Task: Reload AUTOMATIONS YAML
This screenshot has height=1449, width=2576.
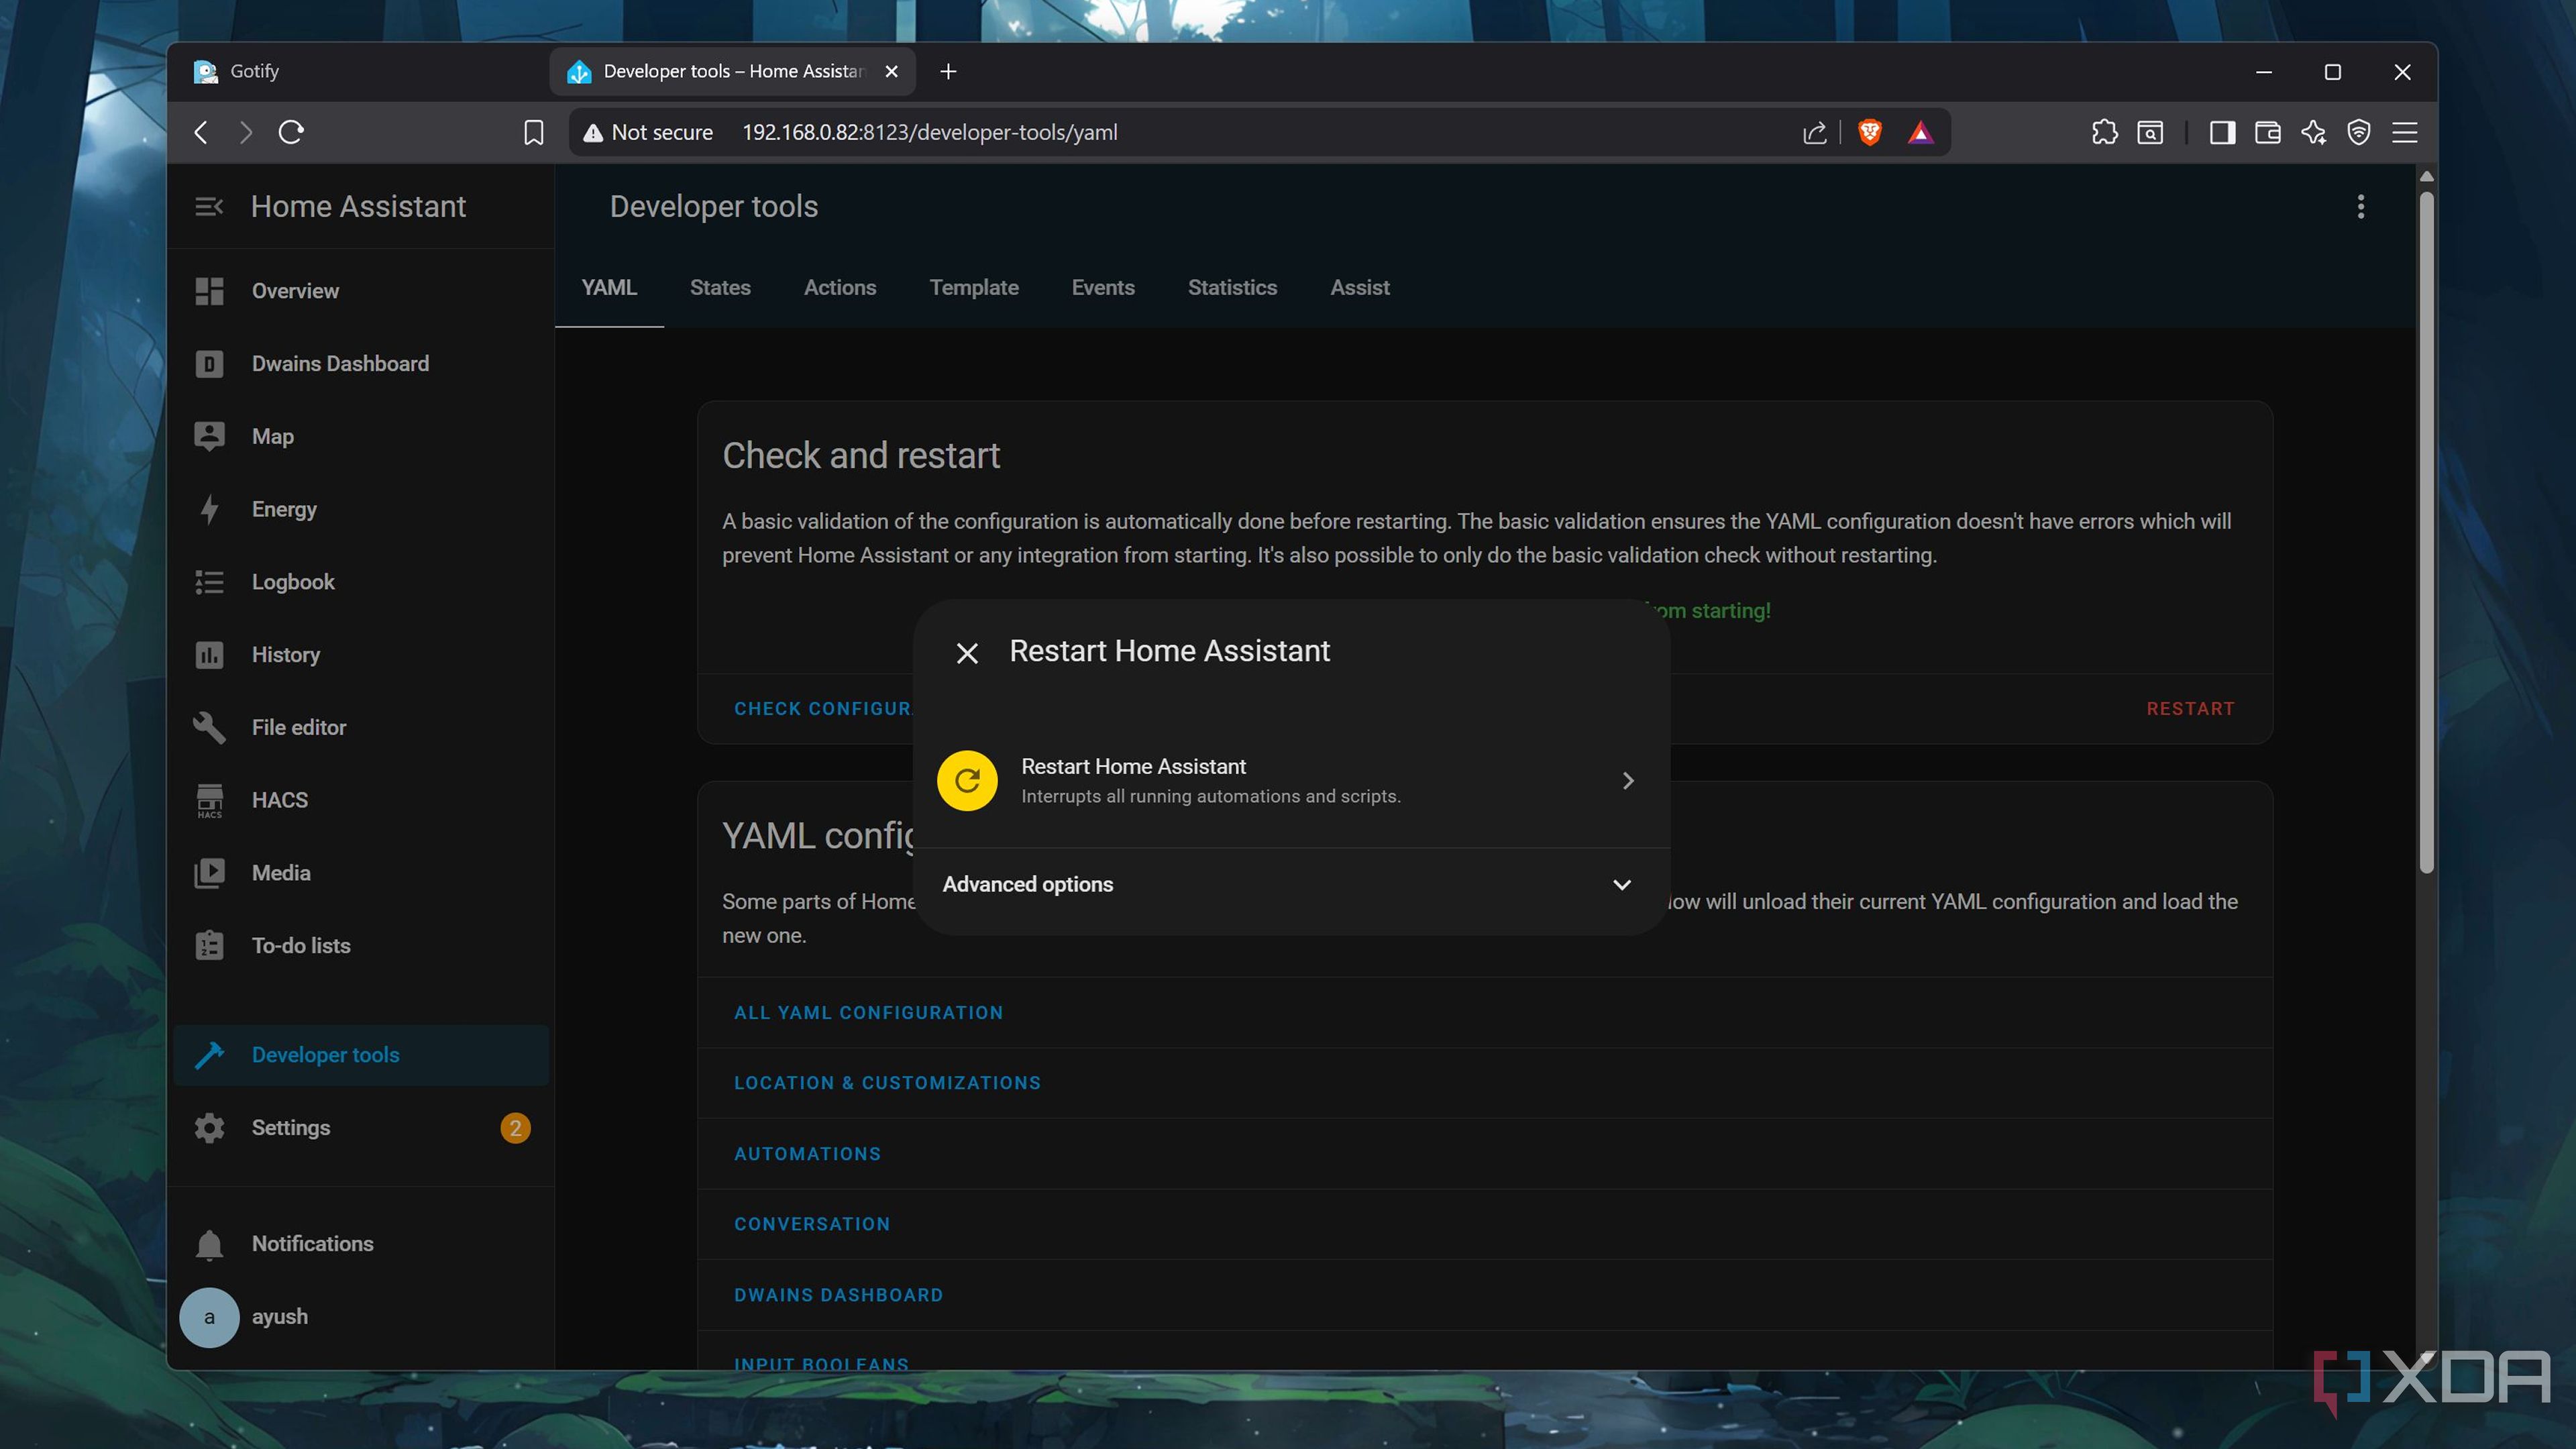Action: (x=807, y=1154)
